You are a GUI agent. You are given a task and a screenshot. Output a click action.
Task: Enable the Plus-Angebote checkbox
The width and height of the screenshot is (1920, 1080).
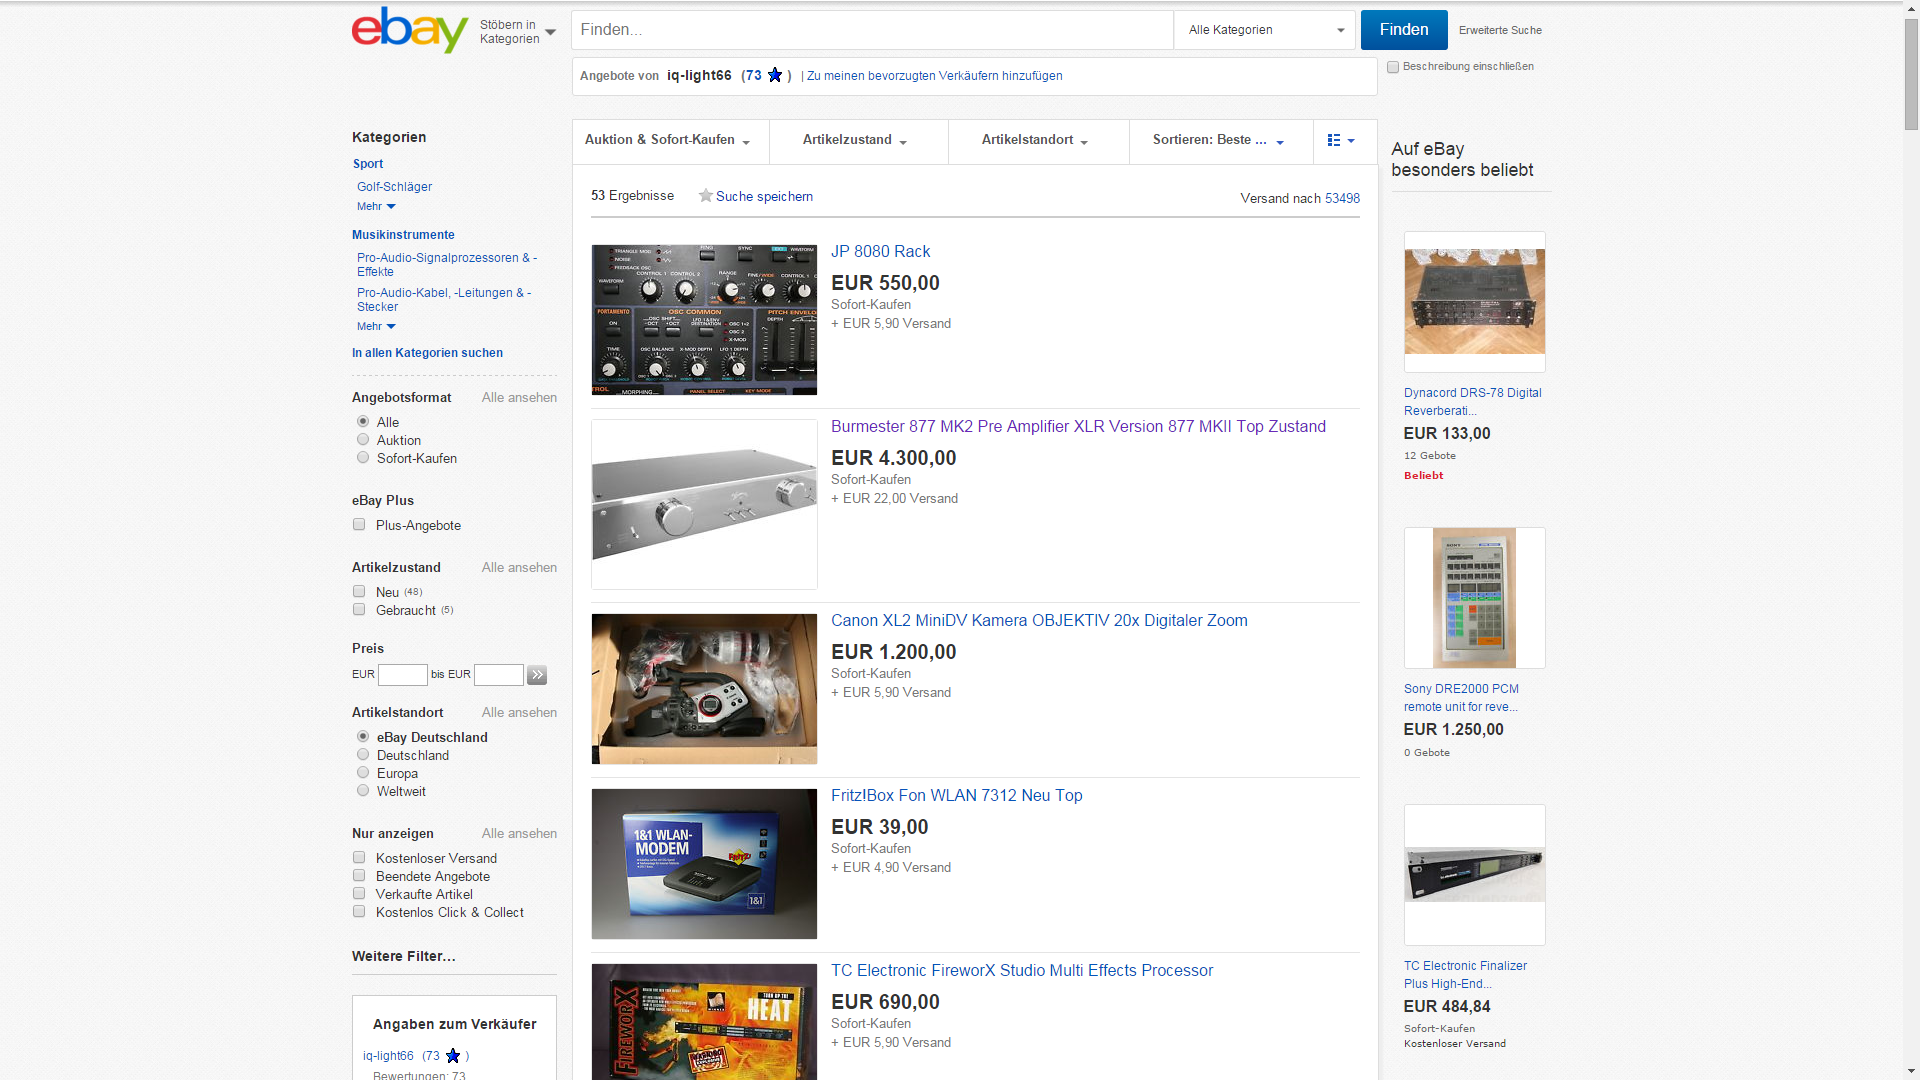359,525
